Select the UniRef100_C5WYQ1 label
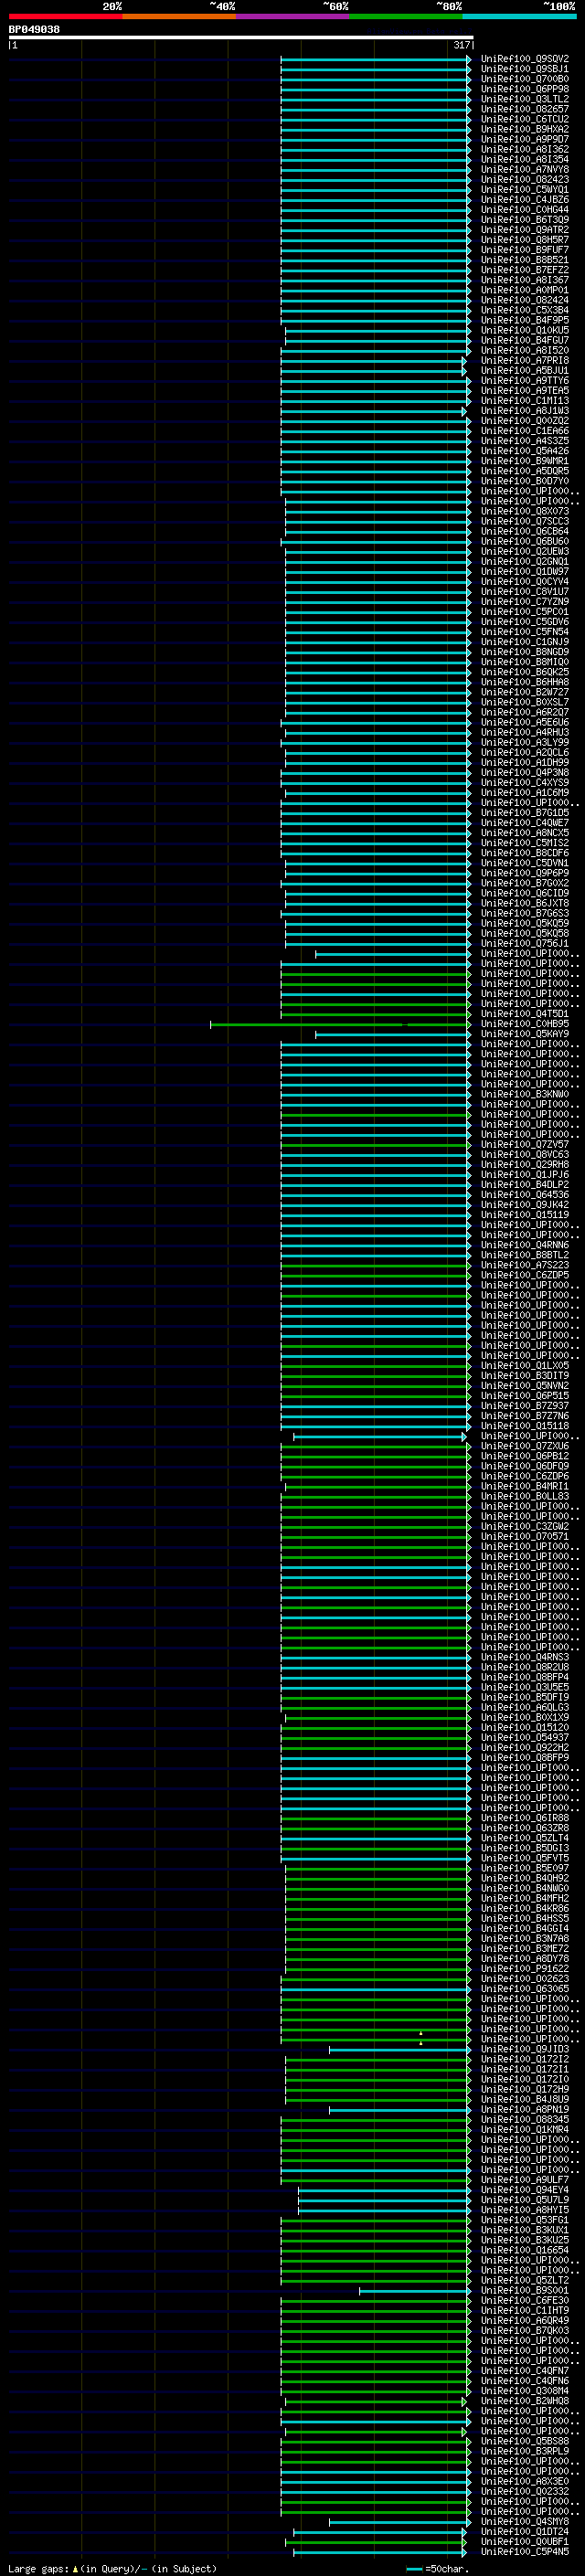This screenshot has height=2576, width=585. [x=525, y=189]
